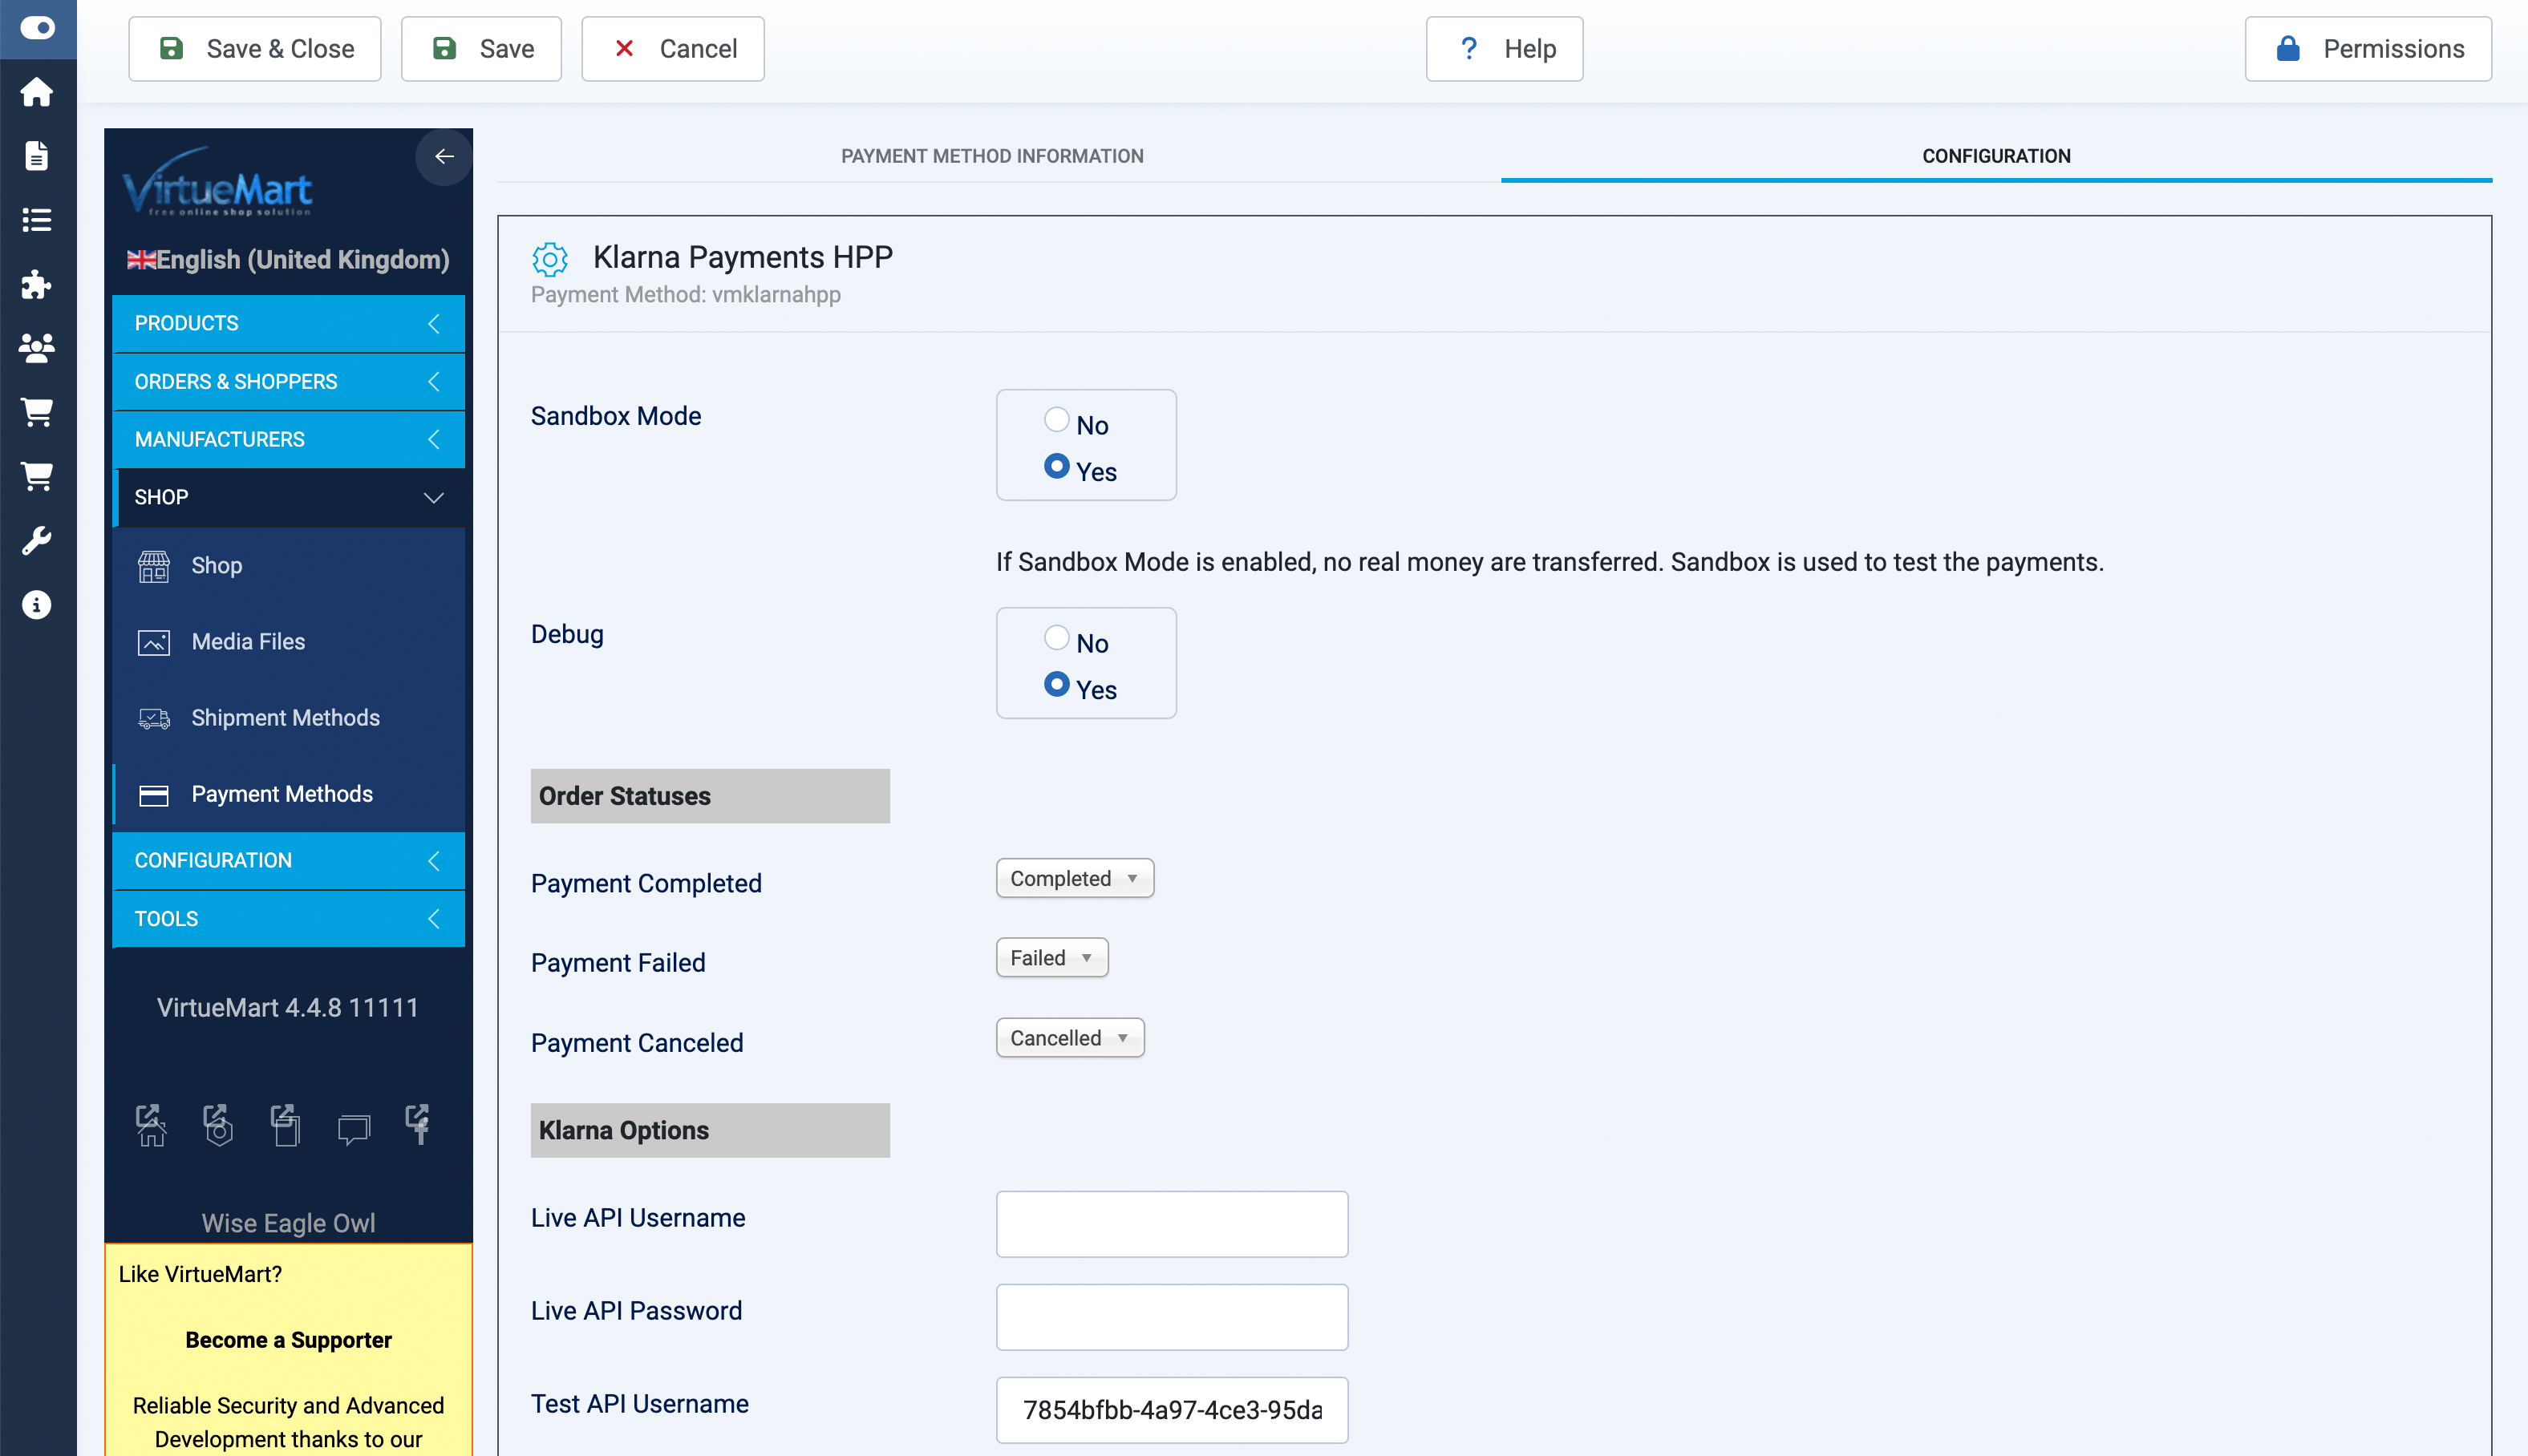
Task: Expand the CONFIGURATION menu section
Action: coord(289,860)
